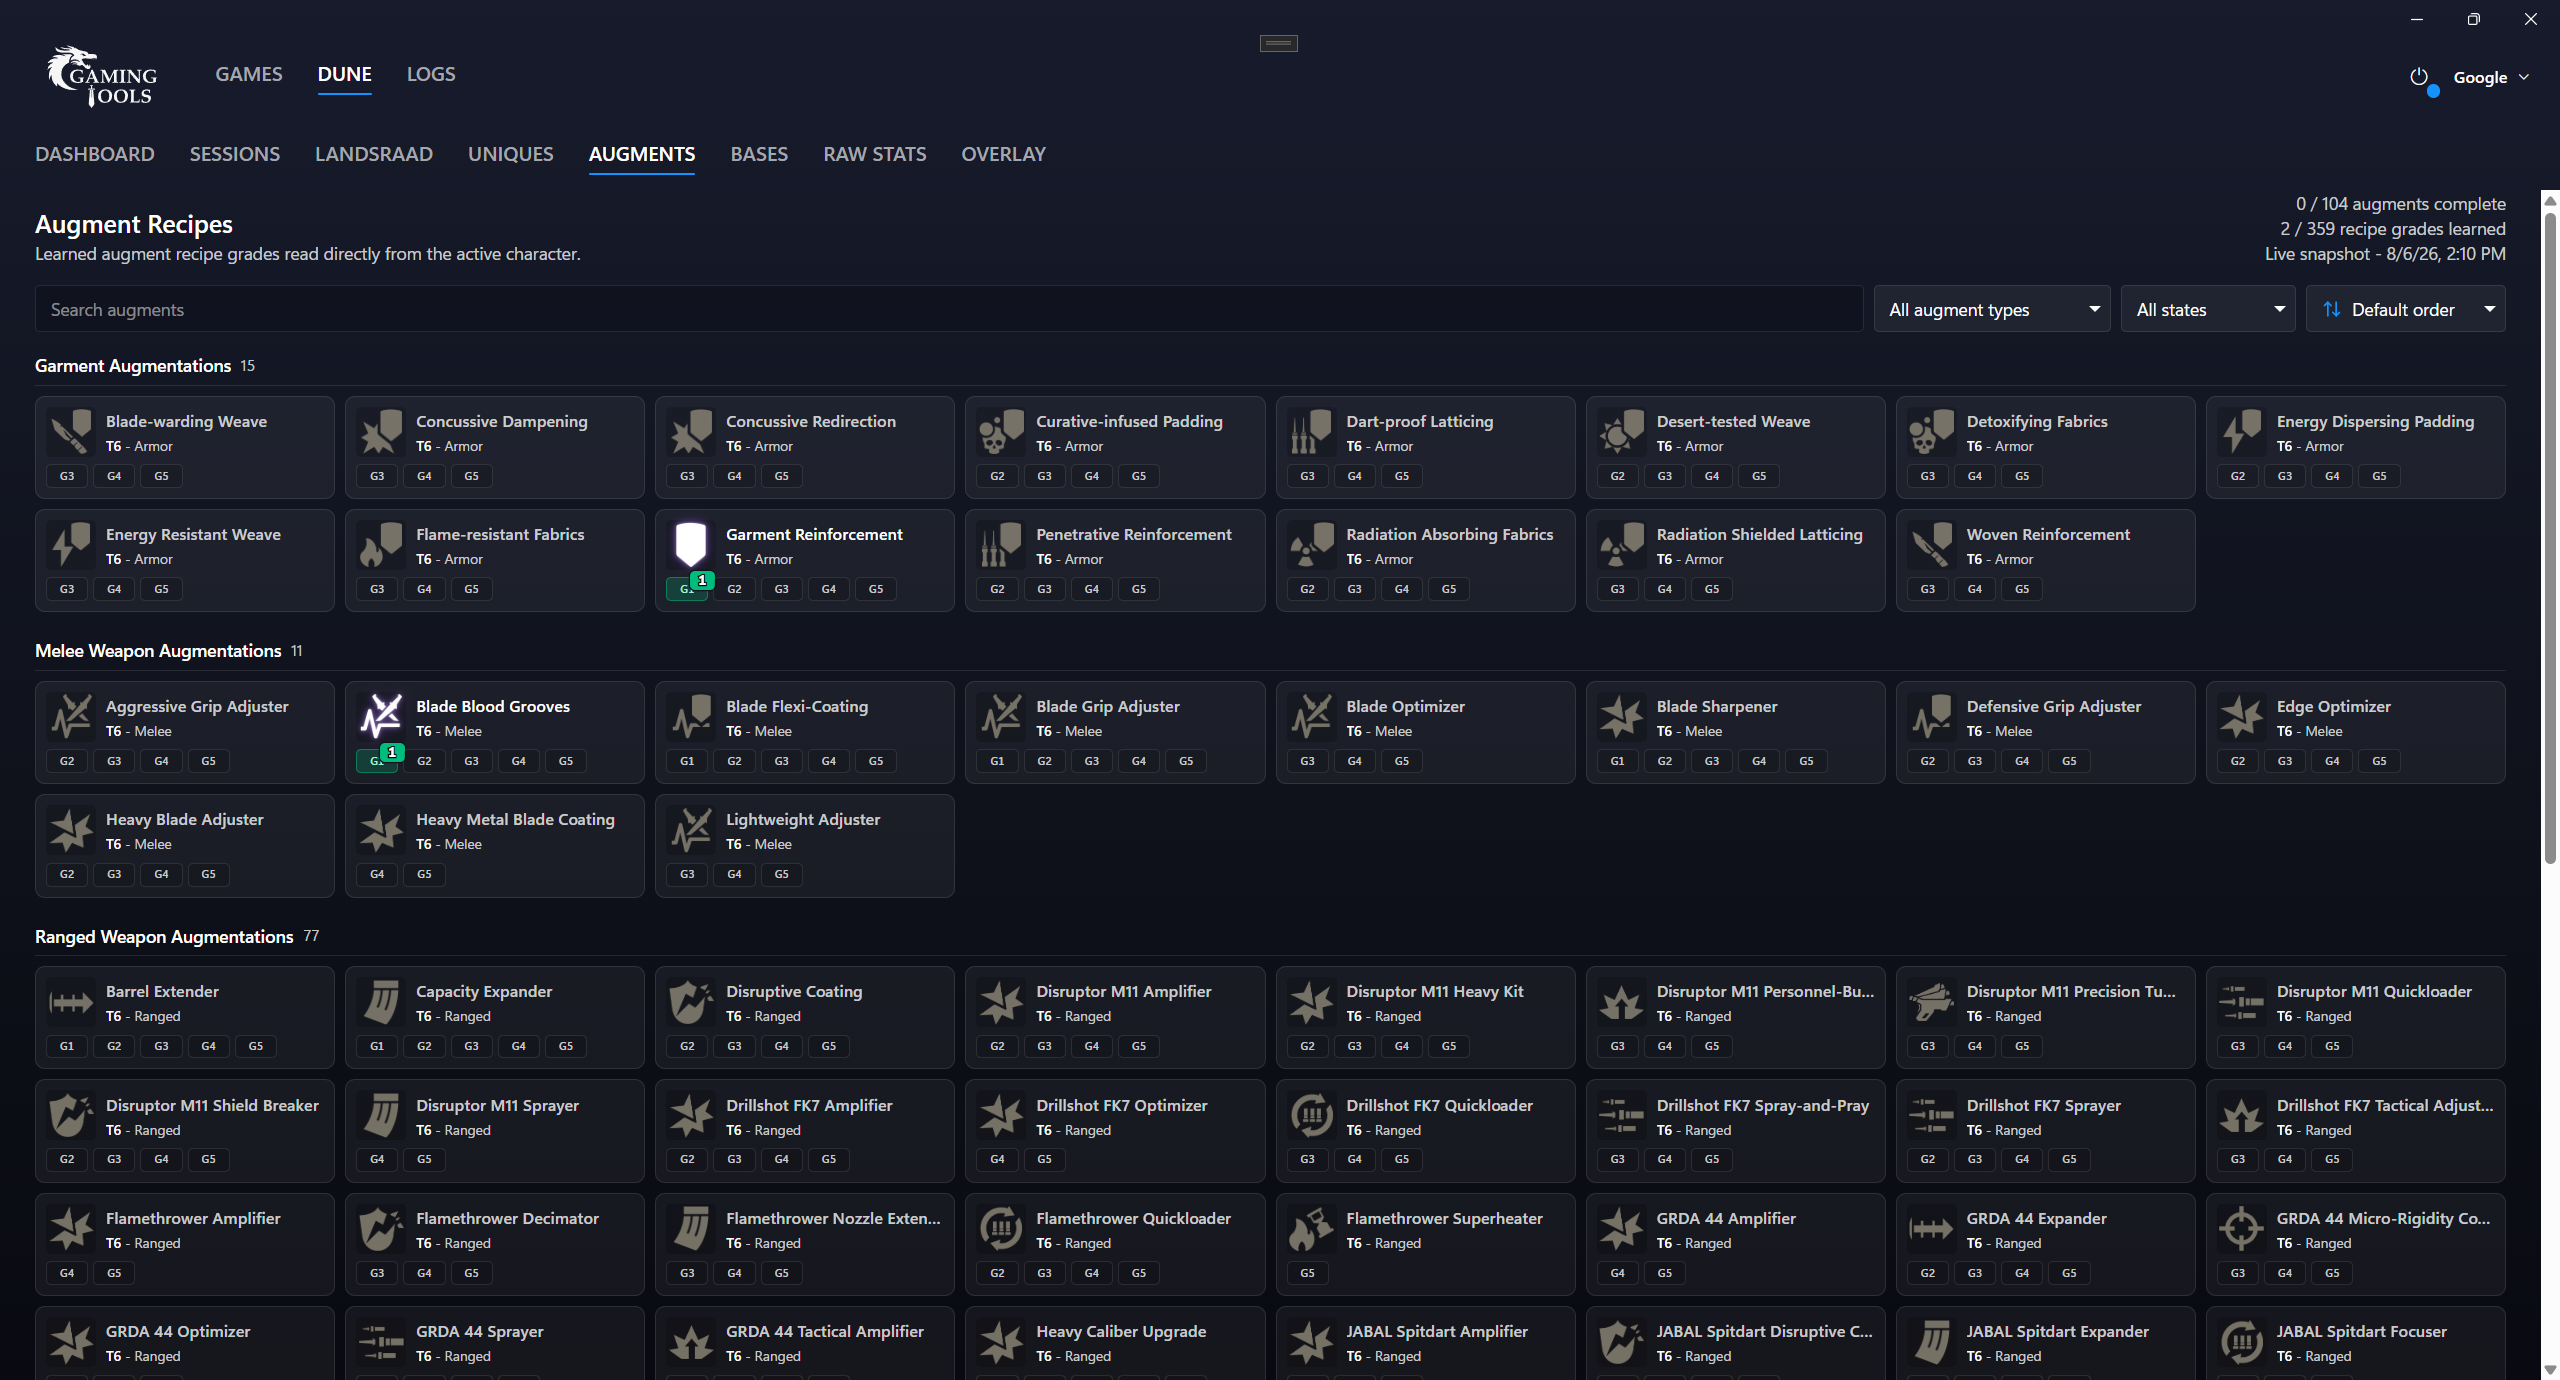Screen dimensions: 2560x1380
Task: Select the Dune section
Action: 345,74
